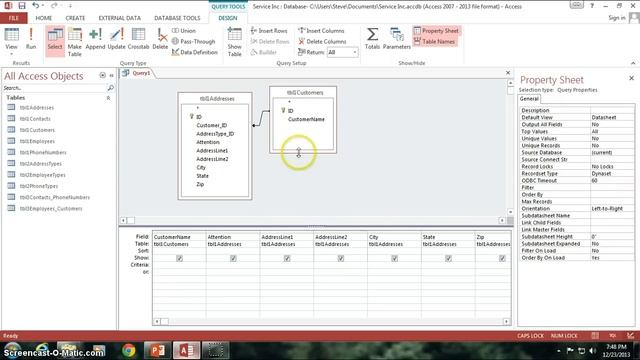Image resolution: width=640 pixels, height=360 pixels.
Task: Close Query1 document window
Action: click(x=508, y=73)
